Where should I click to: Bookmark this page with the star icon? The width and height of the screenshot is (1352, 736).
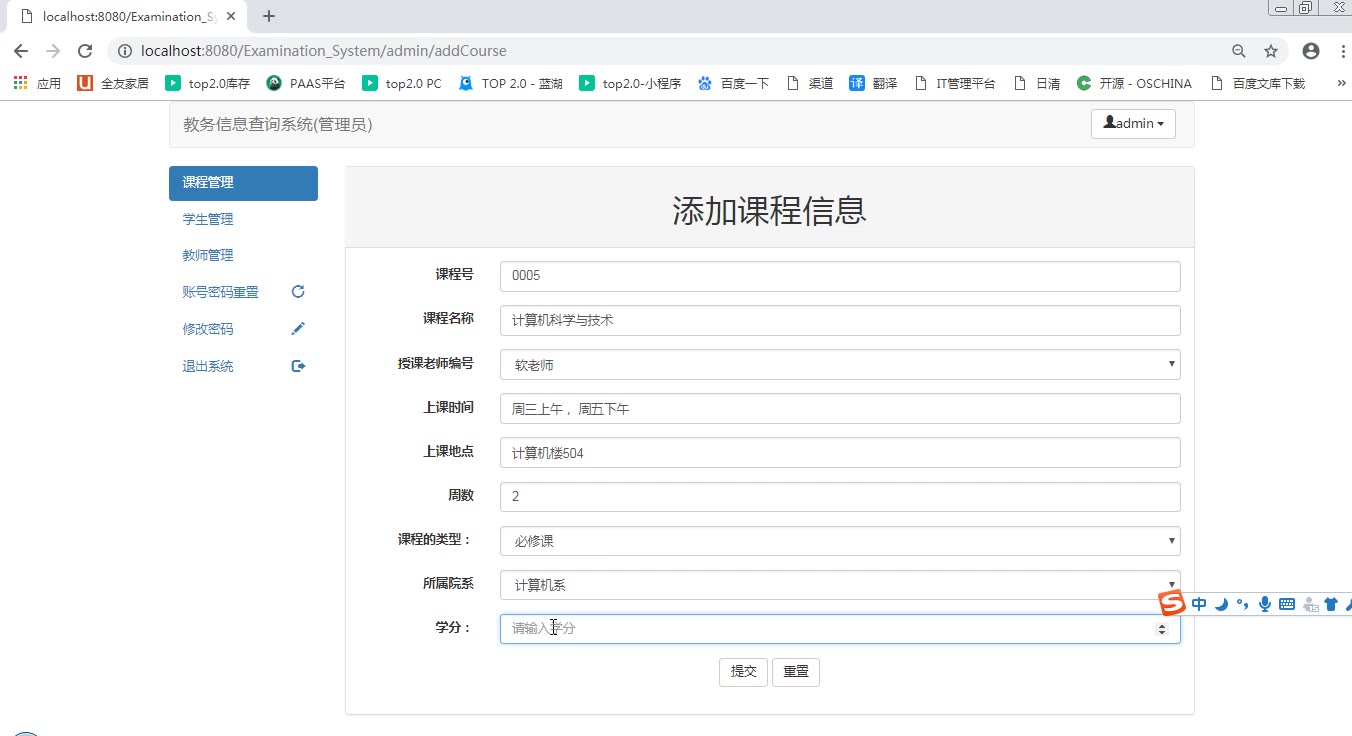tap(1271, 51)
